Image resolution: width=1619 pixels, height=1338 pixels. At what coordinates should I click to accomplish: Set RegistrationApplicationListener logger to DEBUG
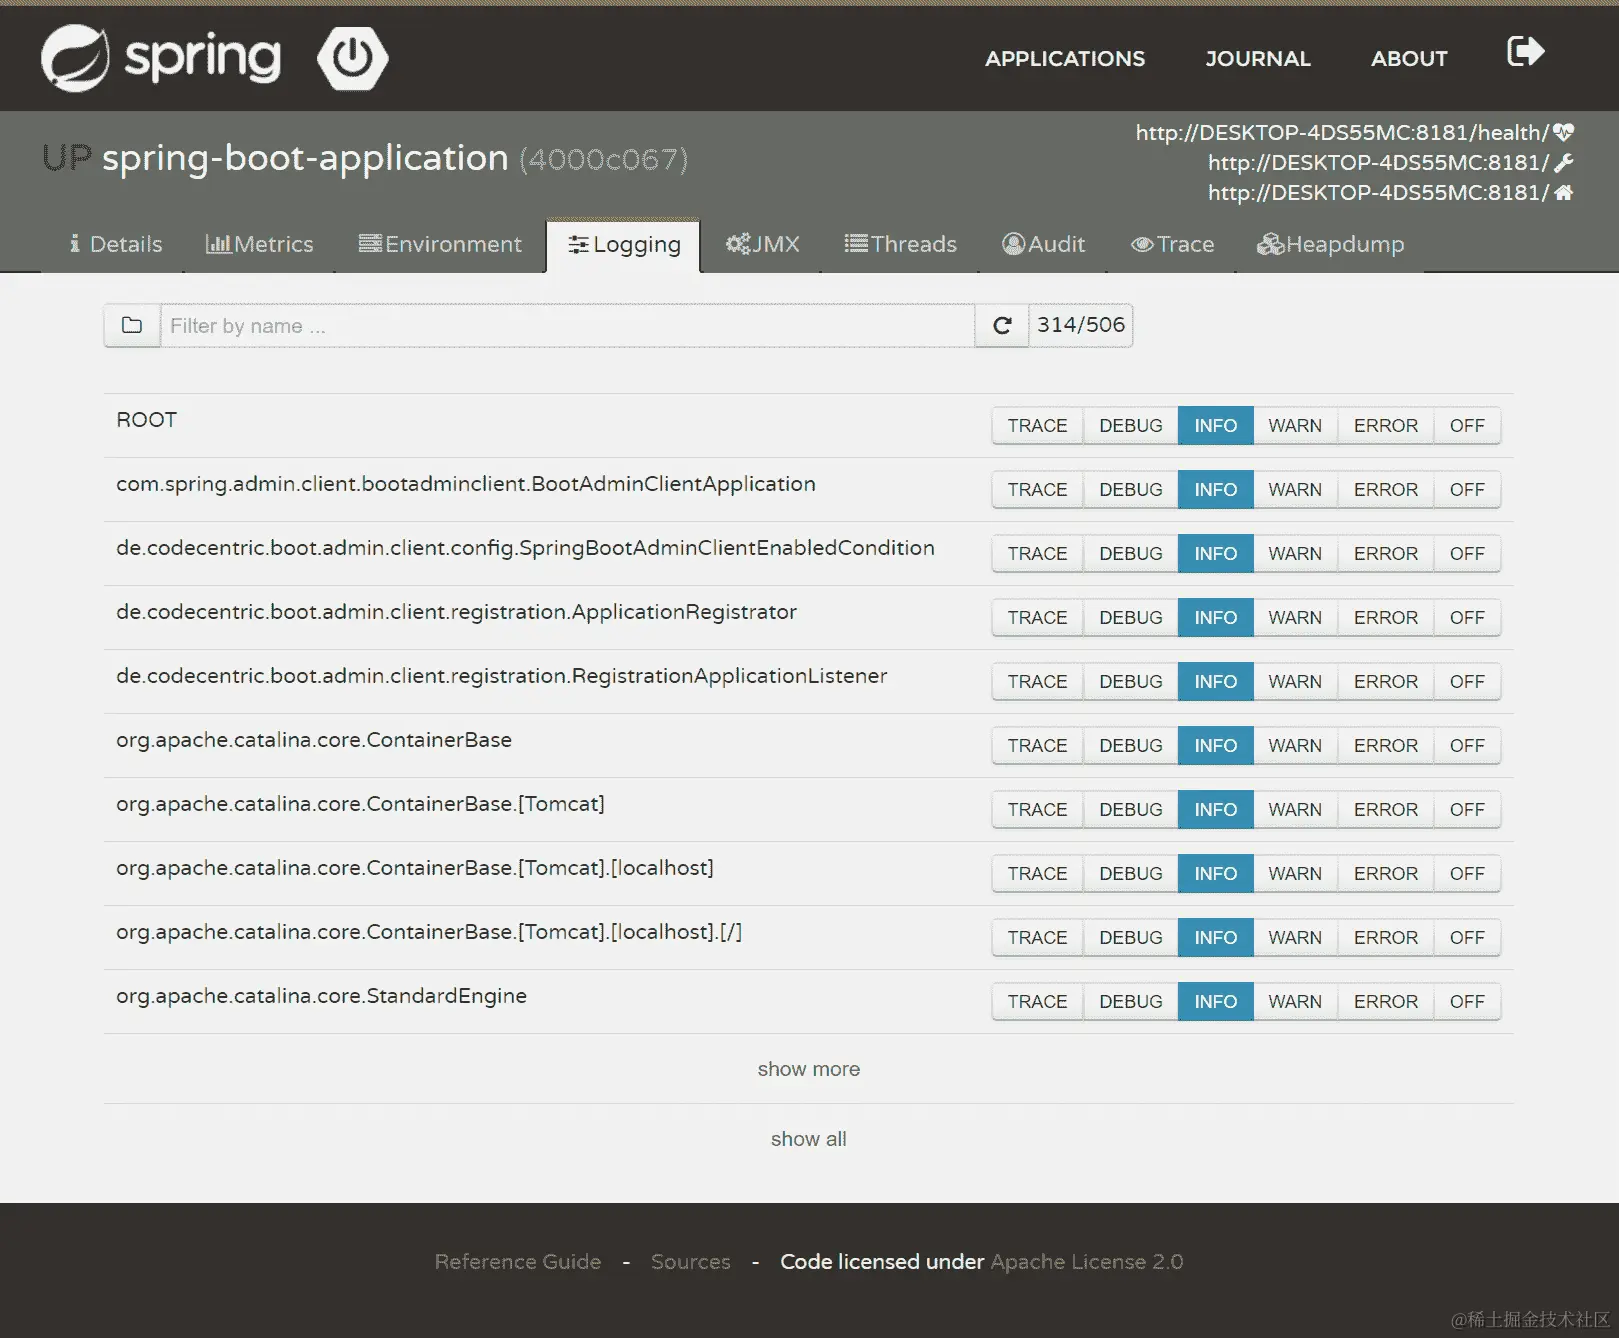tap(1130, 681)
